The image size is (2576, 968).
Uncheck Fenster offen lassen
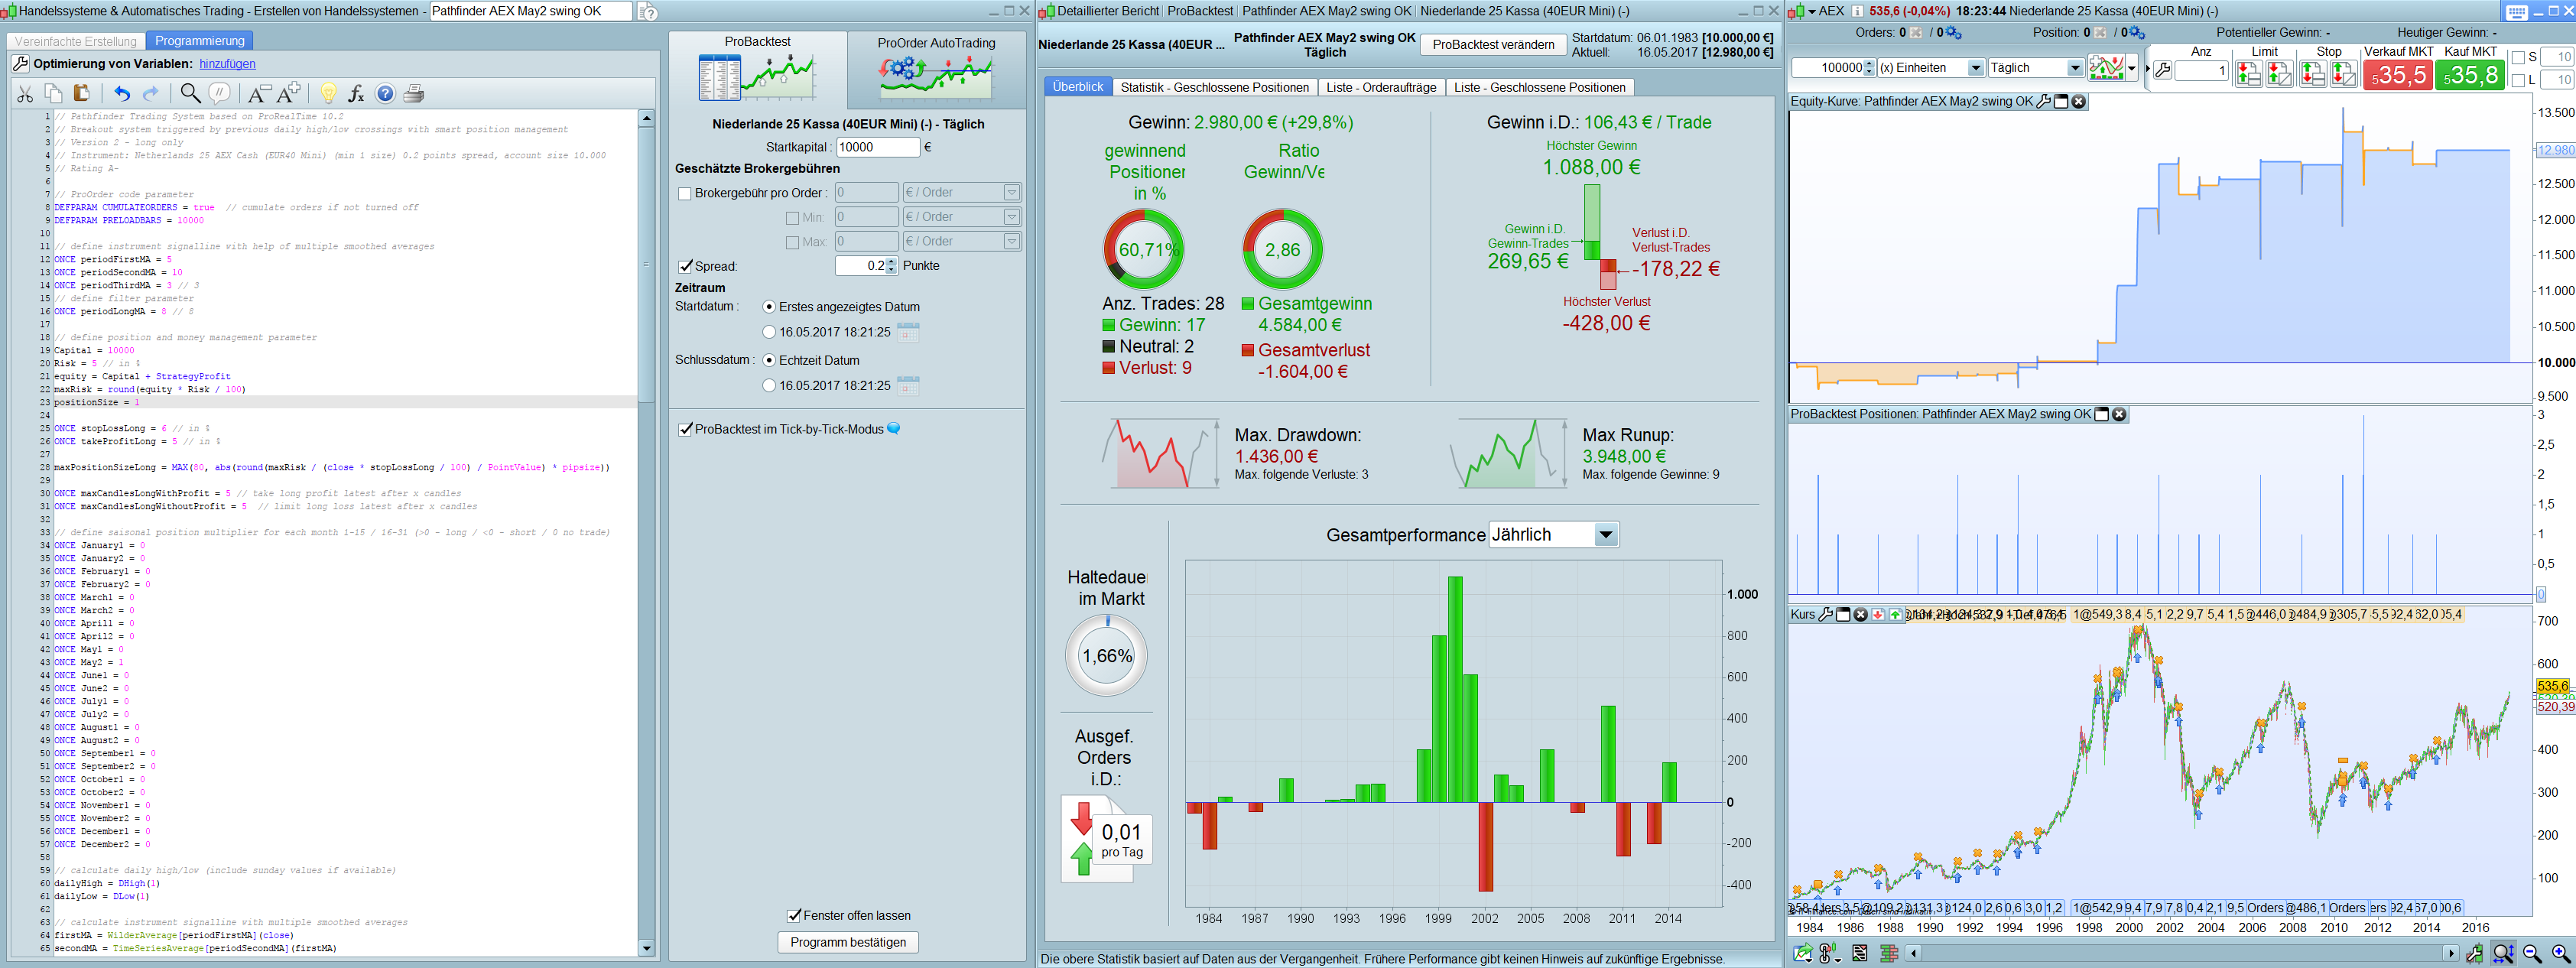click(x=794, y=915)
